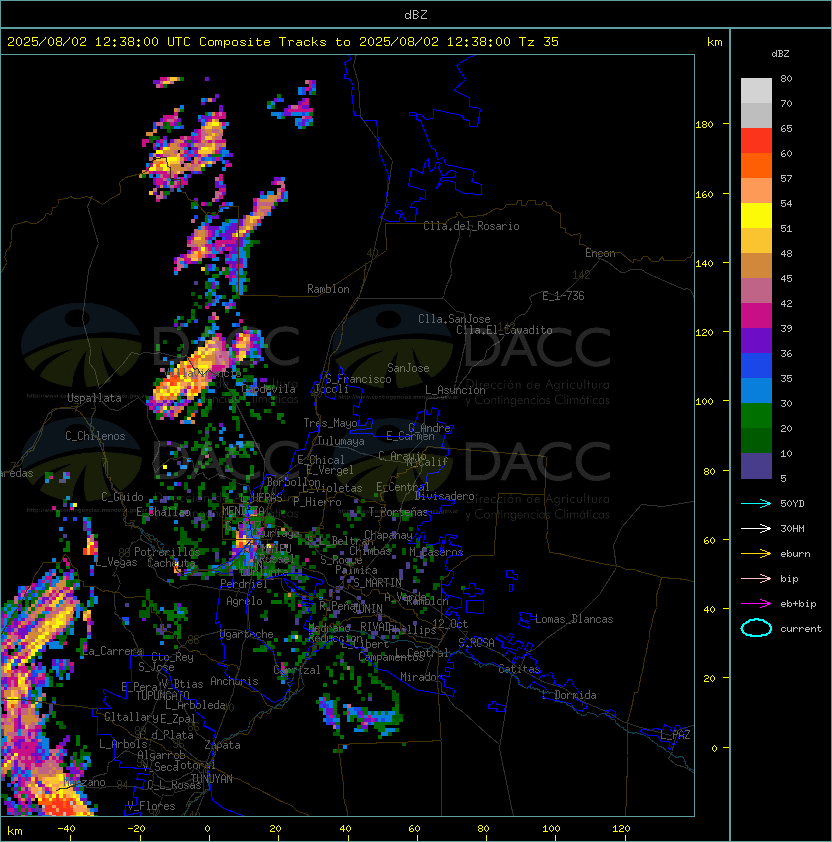Viewport: 832px width, 842px height.
Task: Click the 'dBZ' title at top center
Action: click(416, 15)
